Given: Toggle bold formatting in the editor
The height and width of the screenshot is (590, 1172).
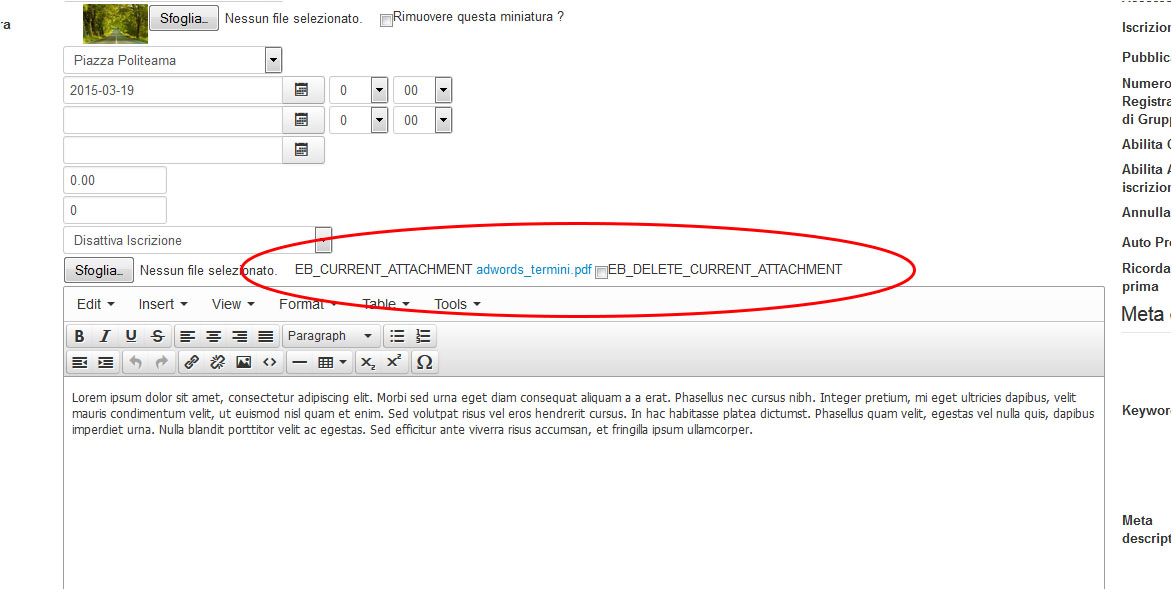Looking at the screenshot, I should point(79,336).
